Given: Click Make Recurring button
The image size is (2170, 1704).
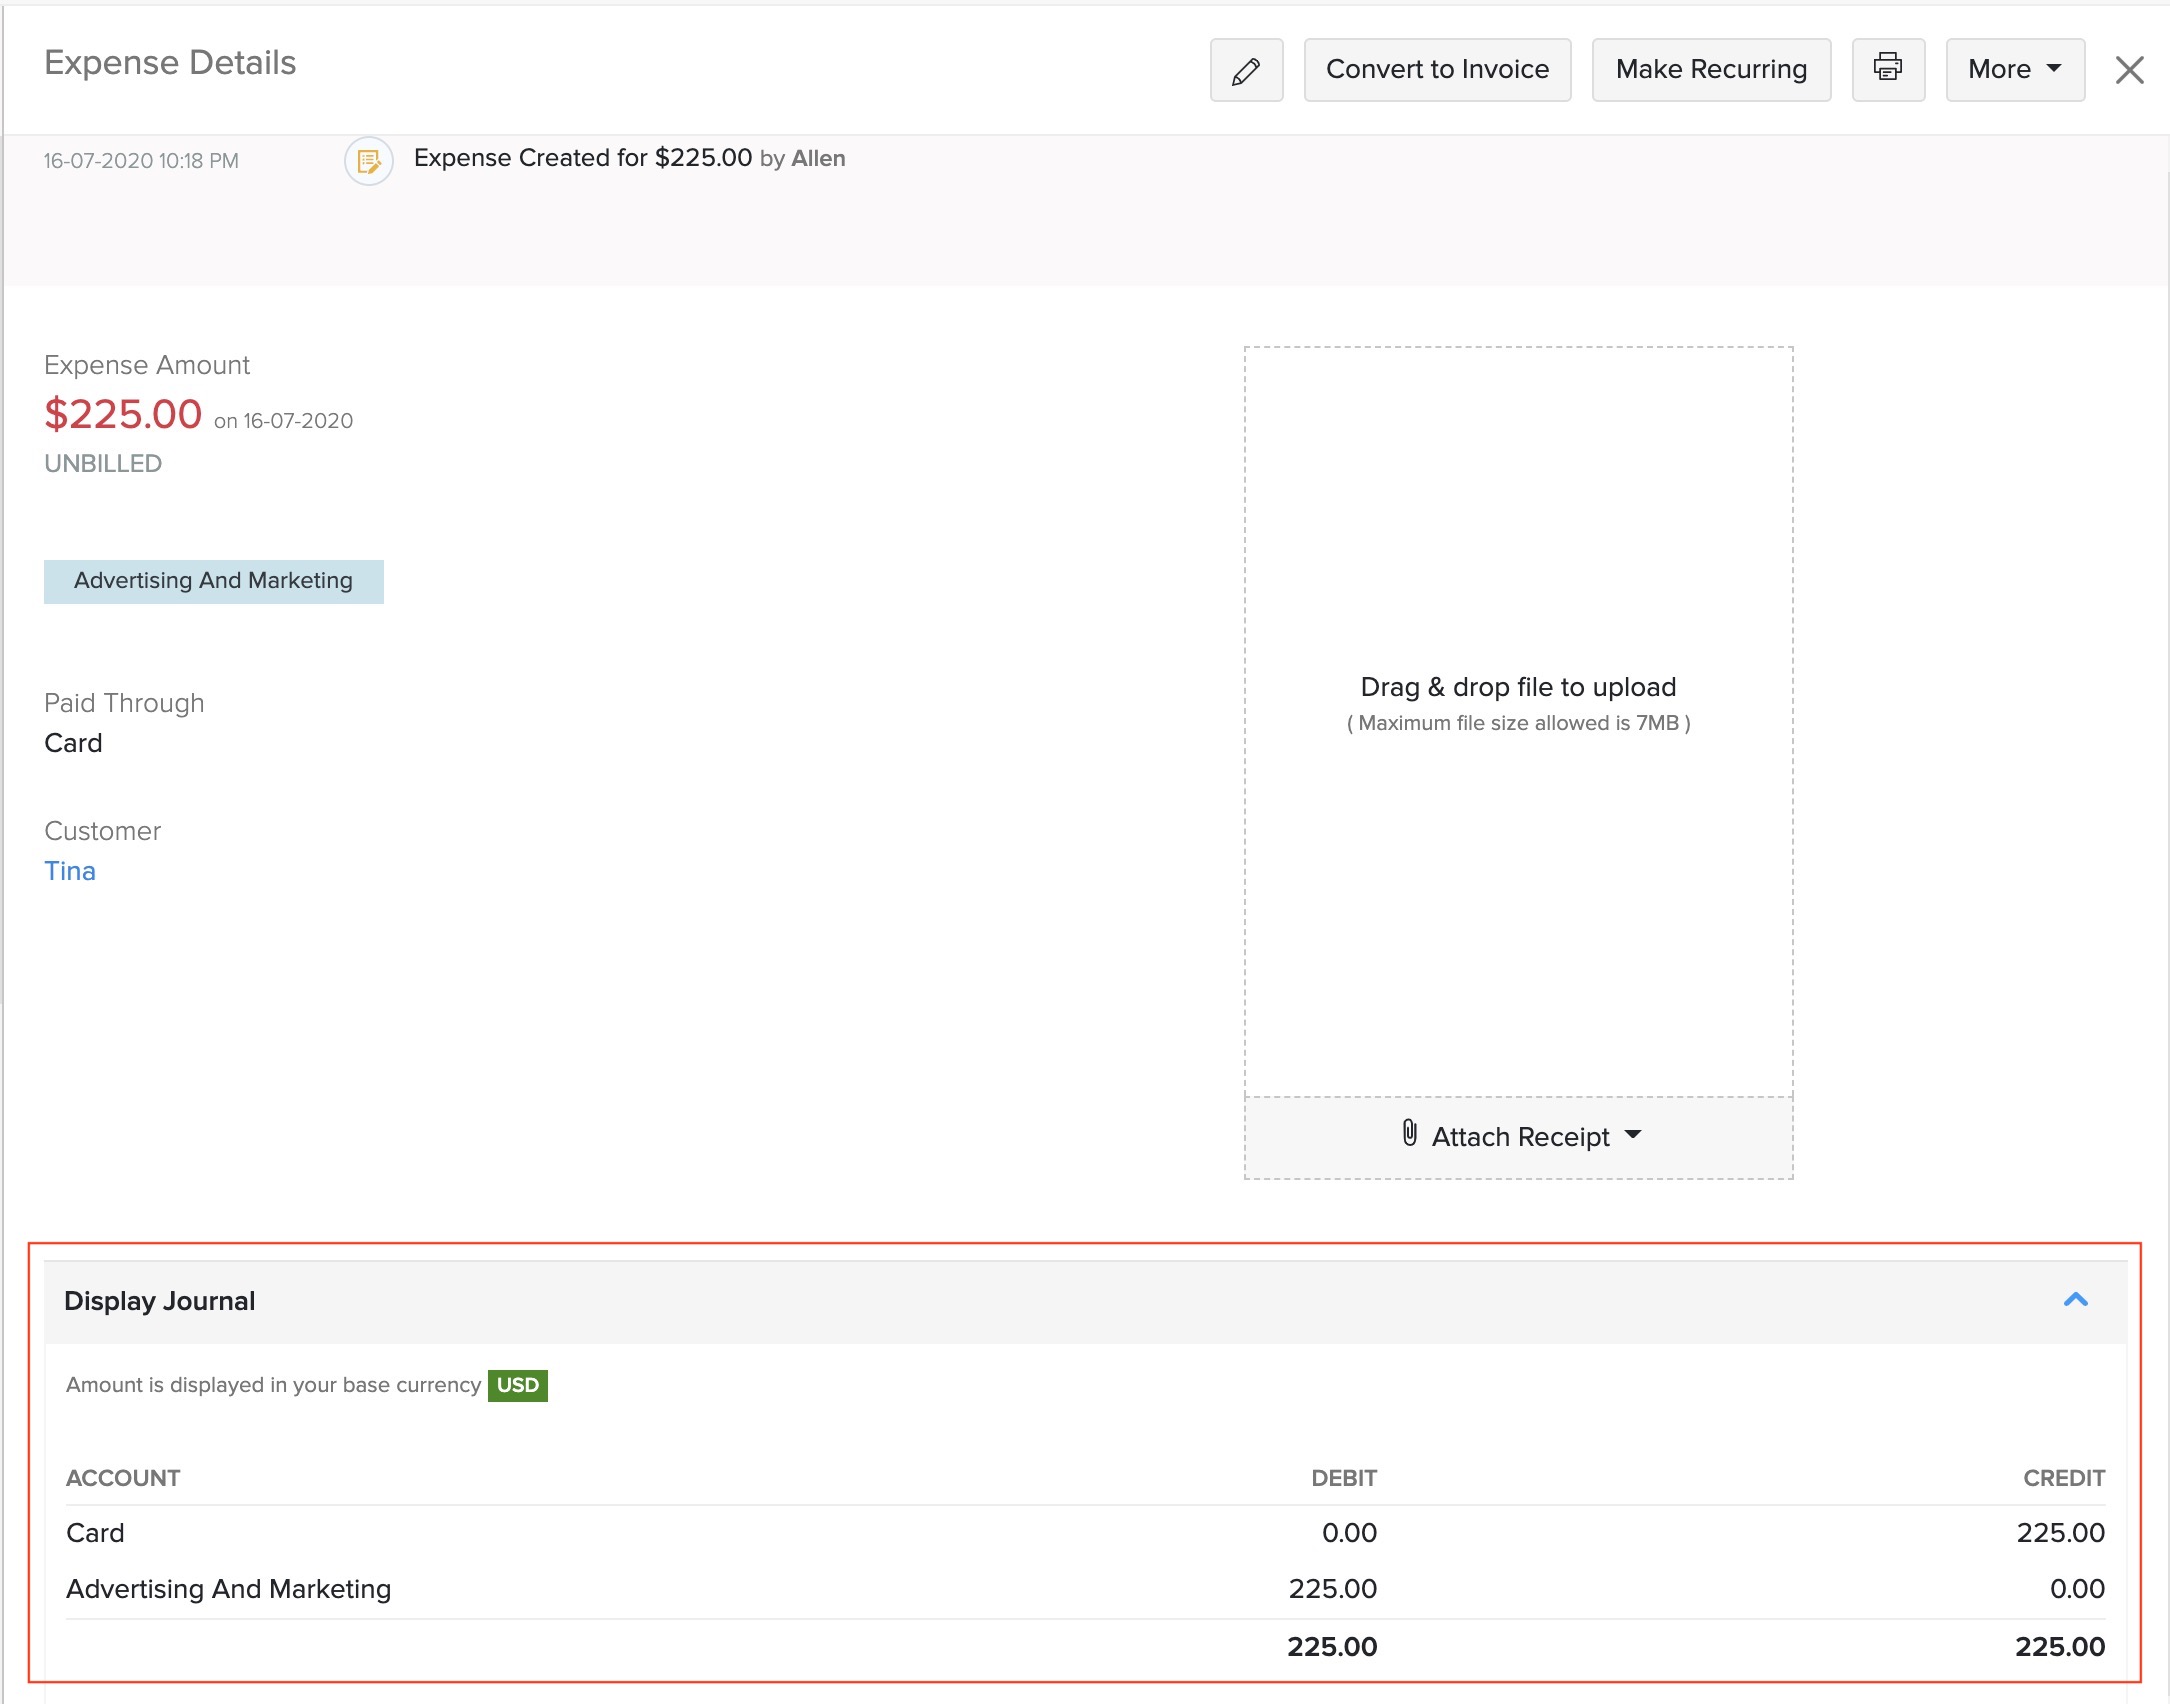Looking at the screenshot, I should tap(1710, 70).
